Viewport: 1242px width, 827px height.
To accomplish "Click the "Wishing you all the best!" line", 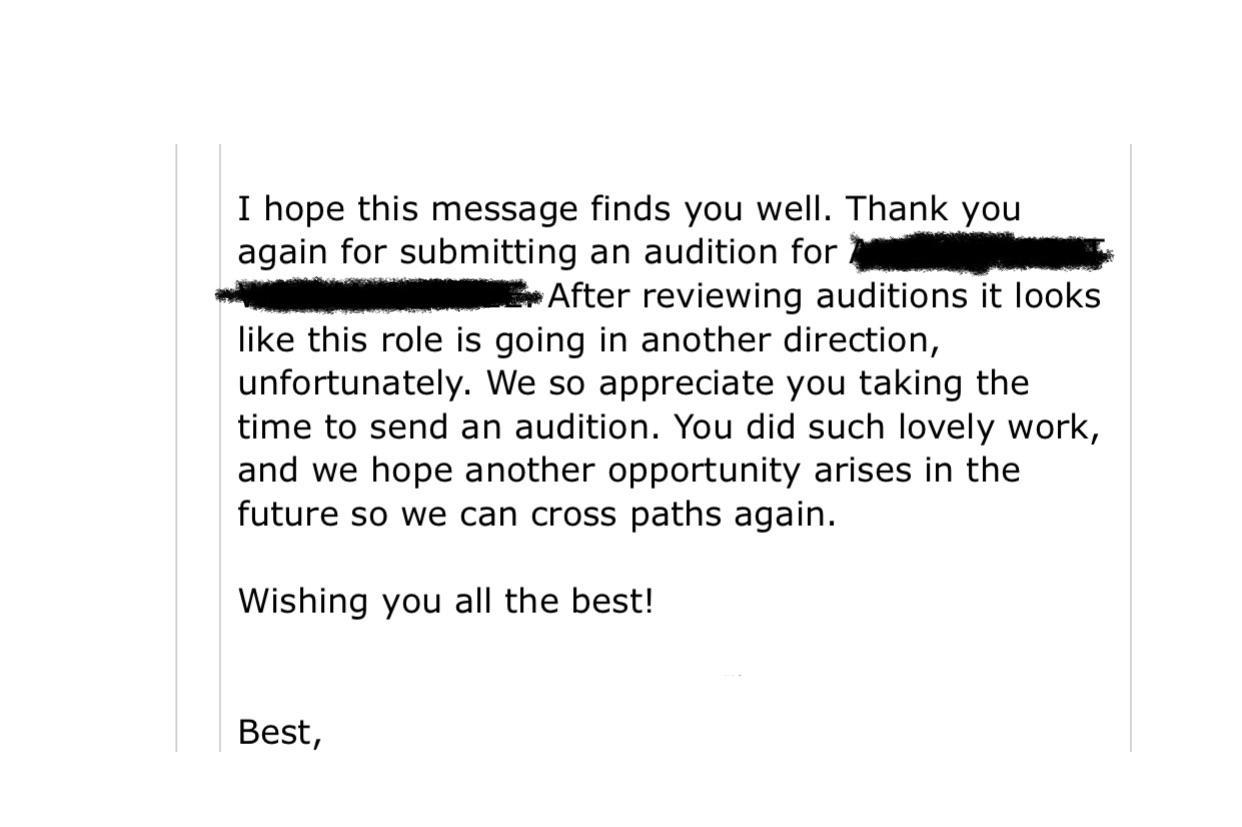I will pos(445,601).
